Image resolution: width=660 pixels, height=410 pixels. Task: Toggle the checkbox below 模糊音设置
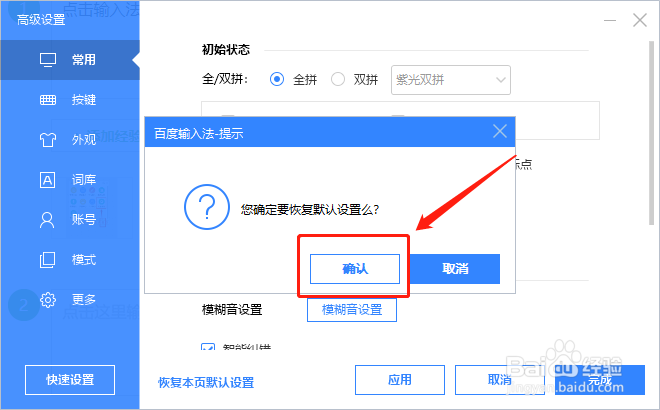208,347
